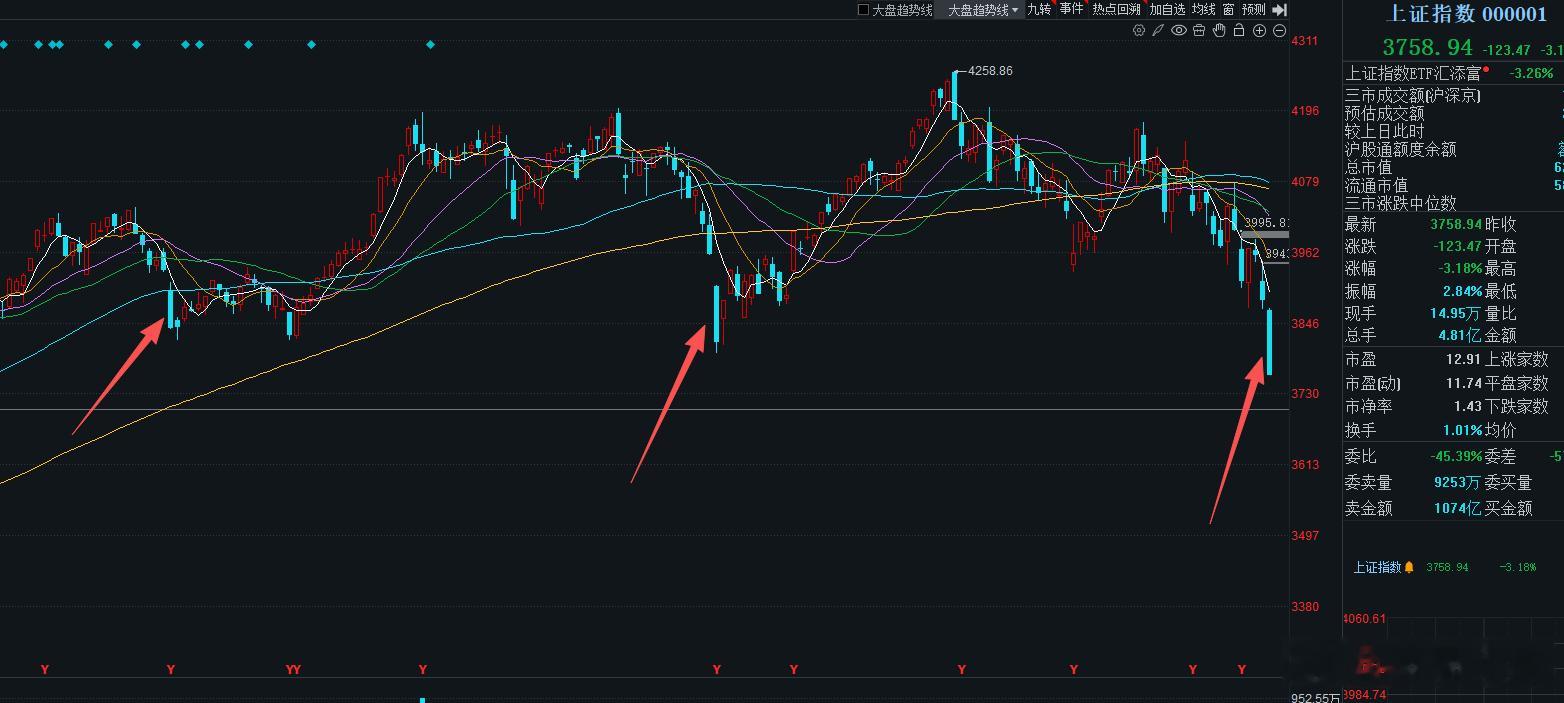Viewport: 1564px width, 703px height.
Task: Click the 4311 price axis label
Action: pos(1305,41)
